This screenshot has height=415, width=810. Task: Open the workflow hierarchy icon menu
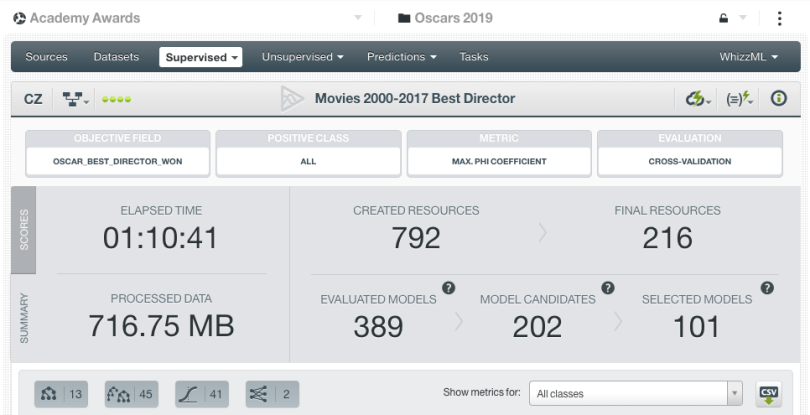pyautogui.click(x=76, y=99)
